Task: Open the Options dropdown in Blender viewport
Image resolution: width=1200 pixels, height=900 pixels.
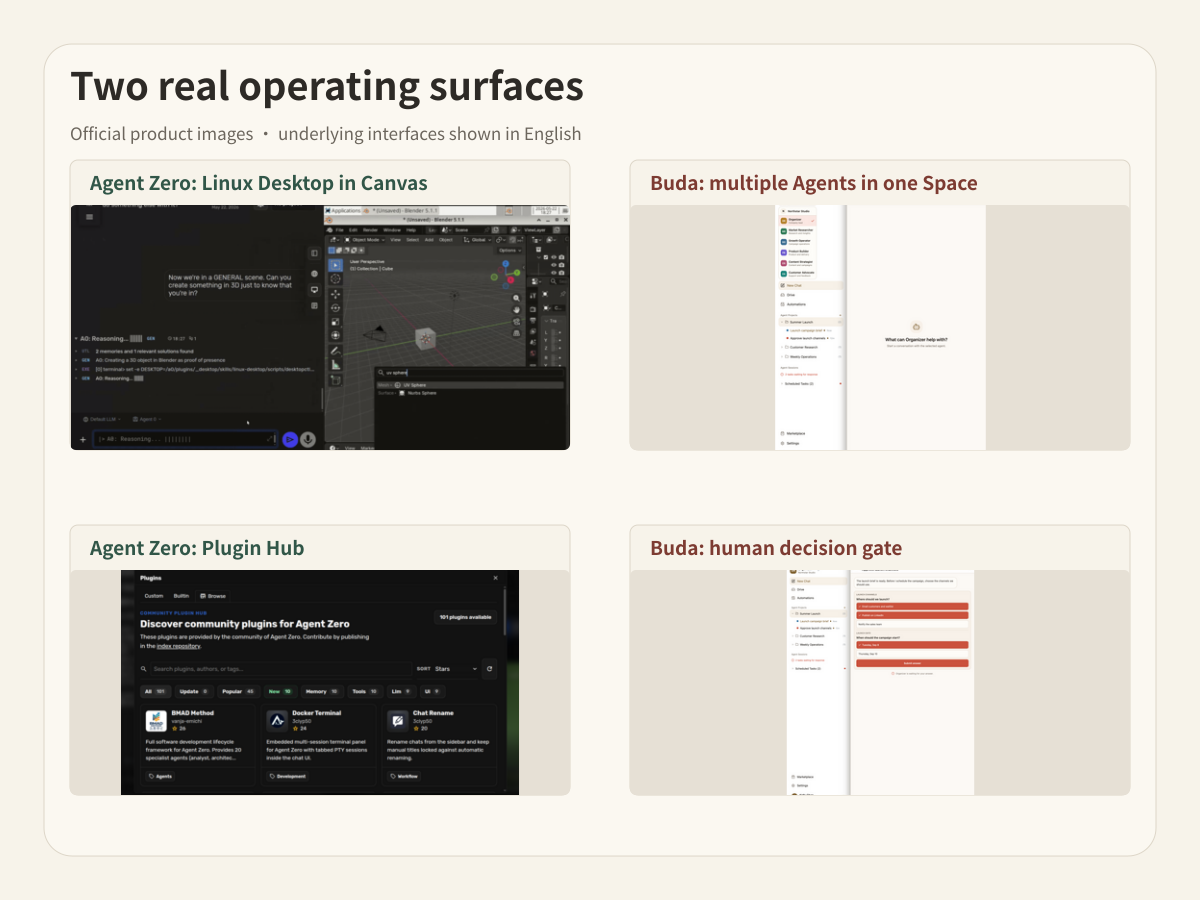Action: [x=510, y=250]
